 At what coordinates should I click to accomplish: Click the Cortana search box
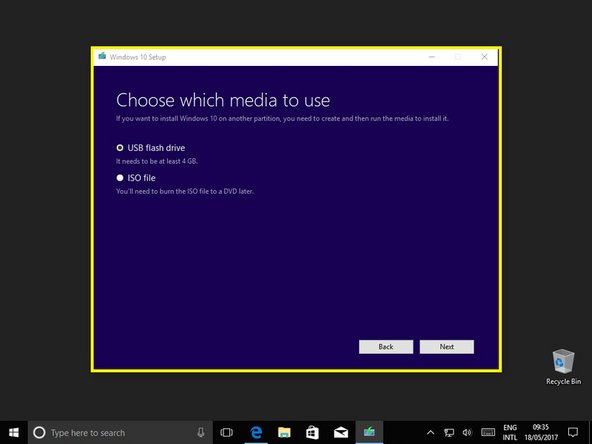[120, 432]
